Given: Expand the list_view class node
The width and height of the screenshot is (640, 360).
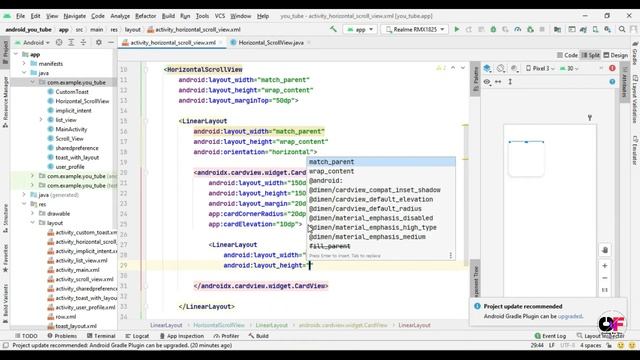Looking at the screenshot, I should 41,120.
